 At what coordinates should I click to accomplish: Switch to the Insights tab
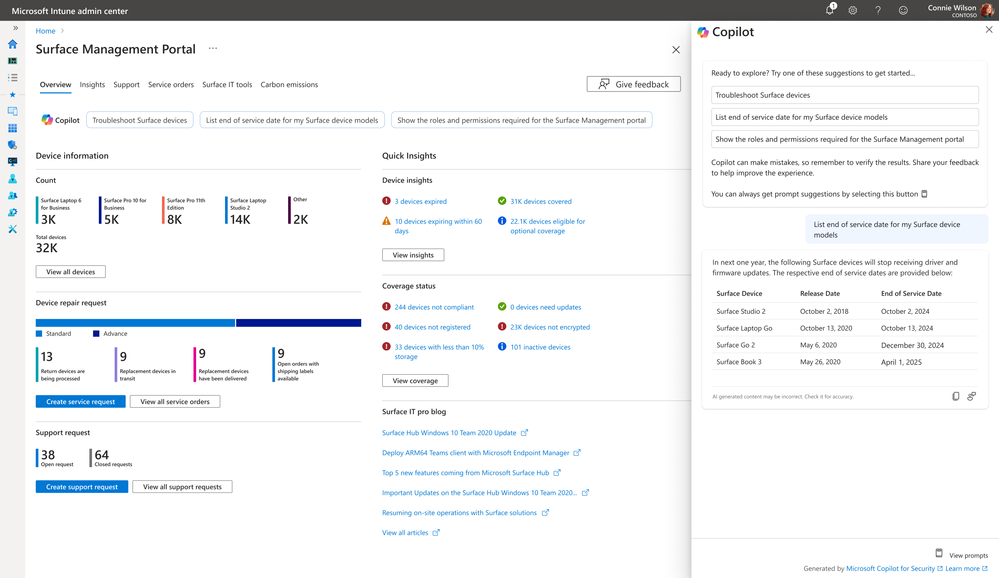coord(92,85)
